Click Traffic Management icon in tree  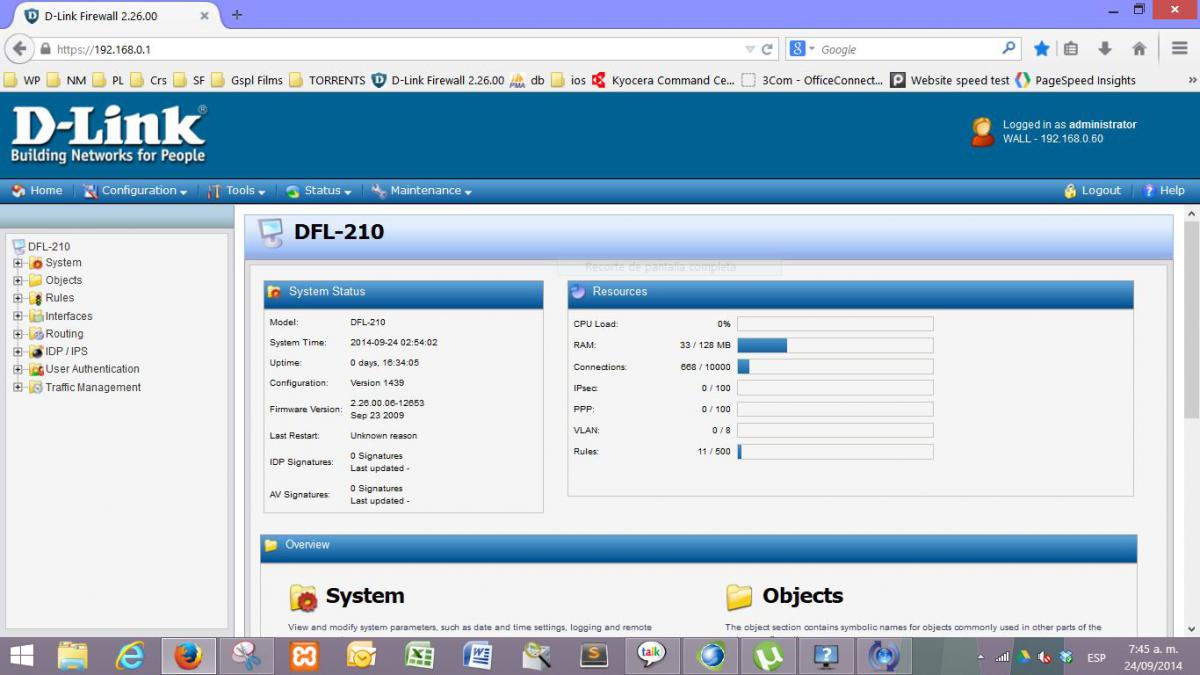35,387
